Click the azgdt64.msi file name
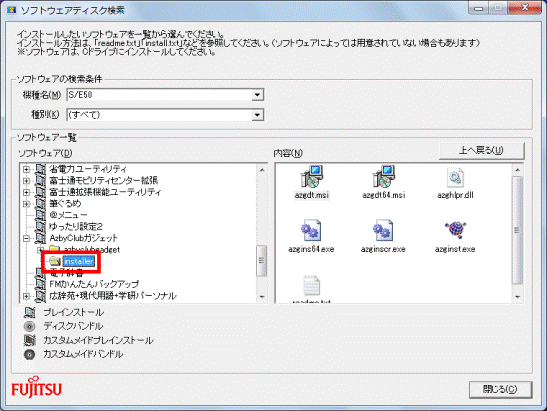 (383, 195)
